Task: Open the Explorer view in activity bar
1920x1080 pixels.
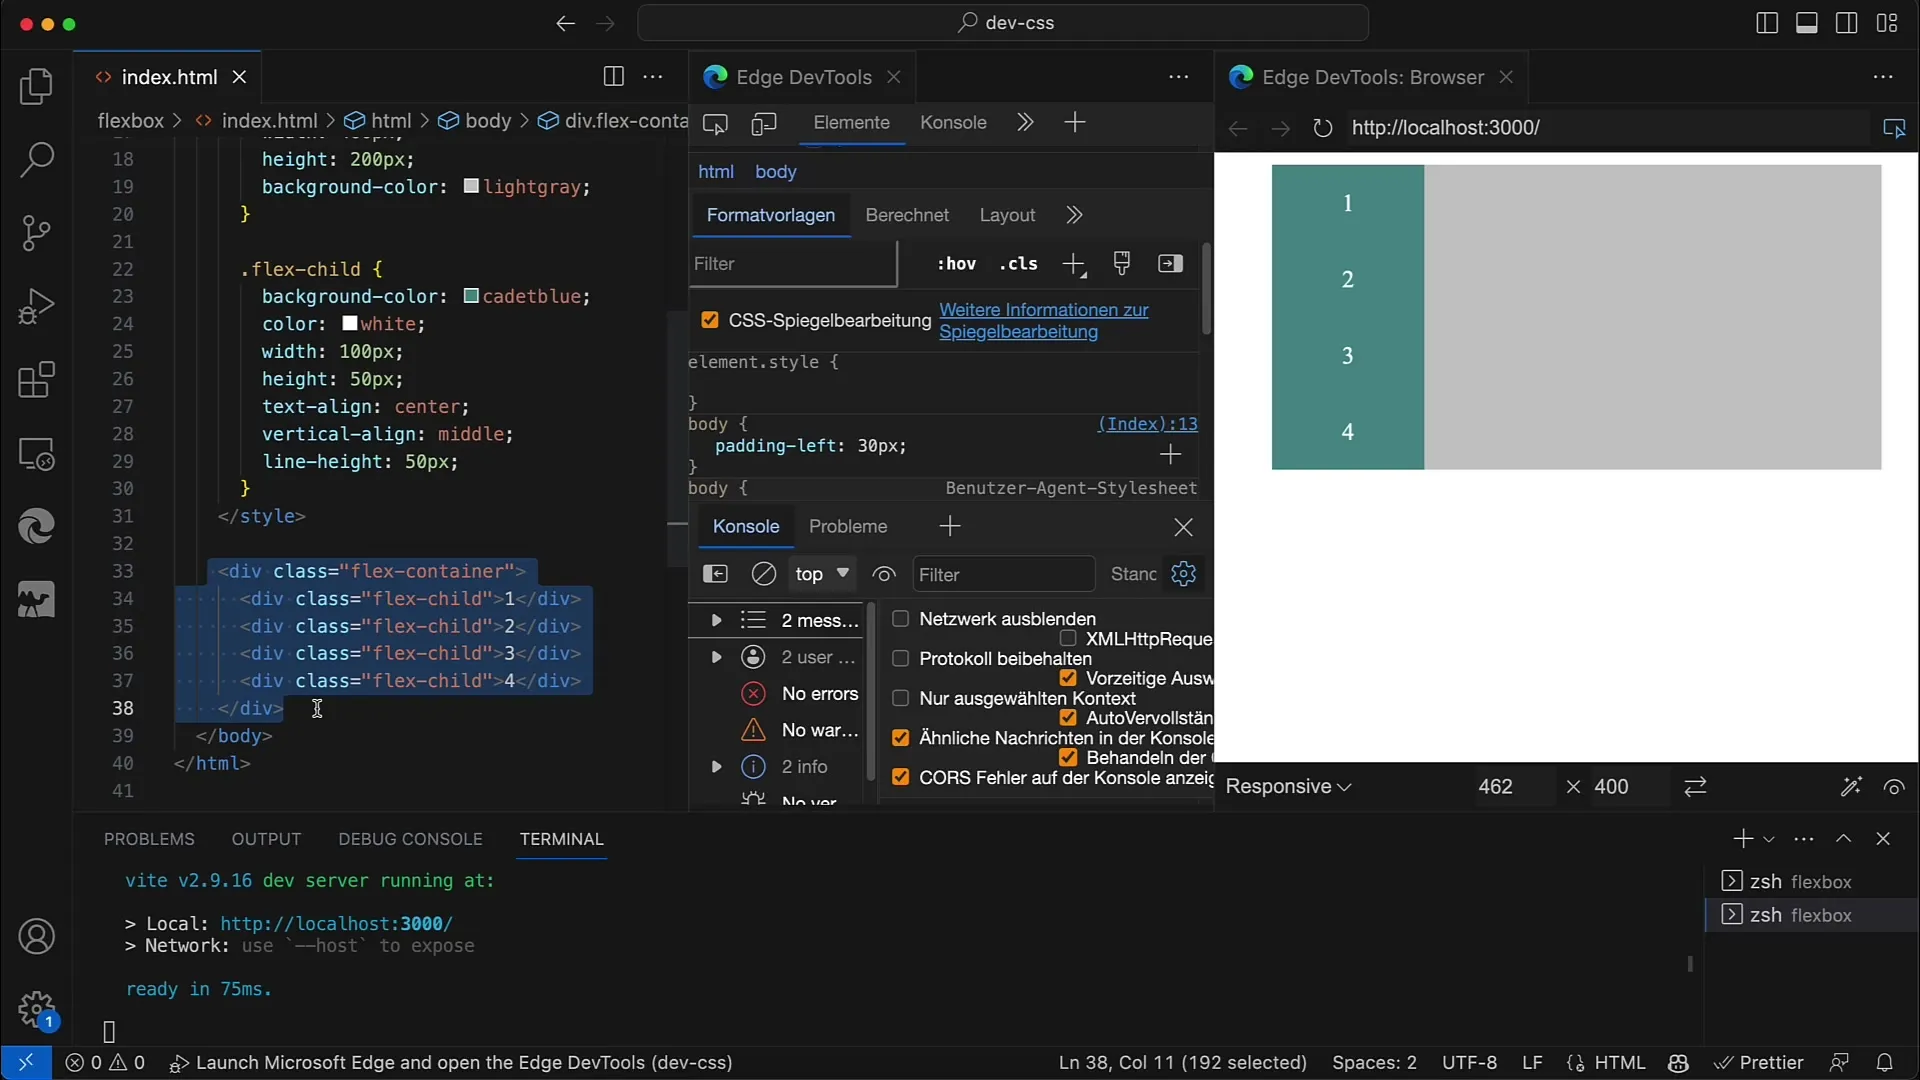Action: 37,87
